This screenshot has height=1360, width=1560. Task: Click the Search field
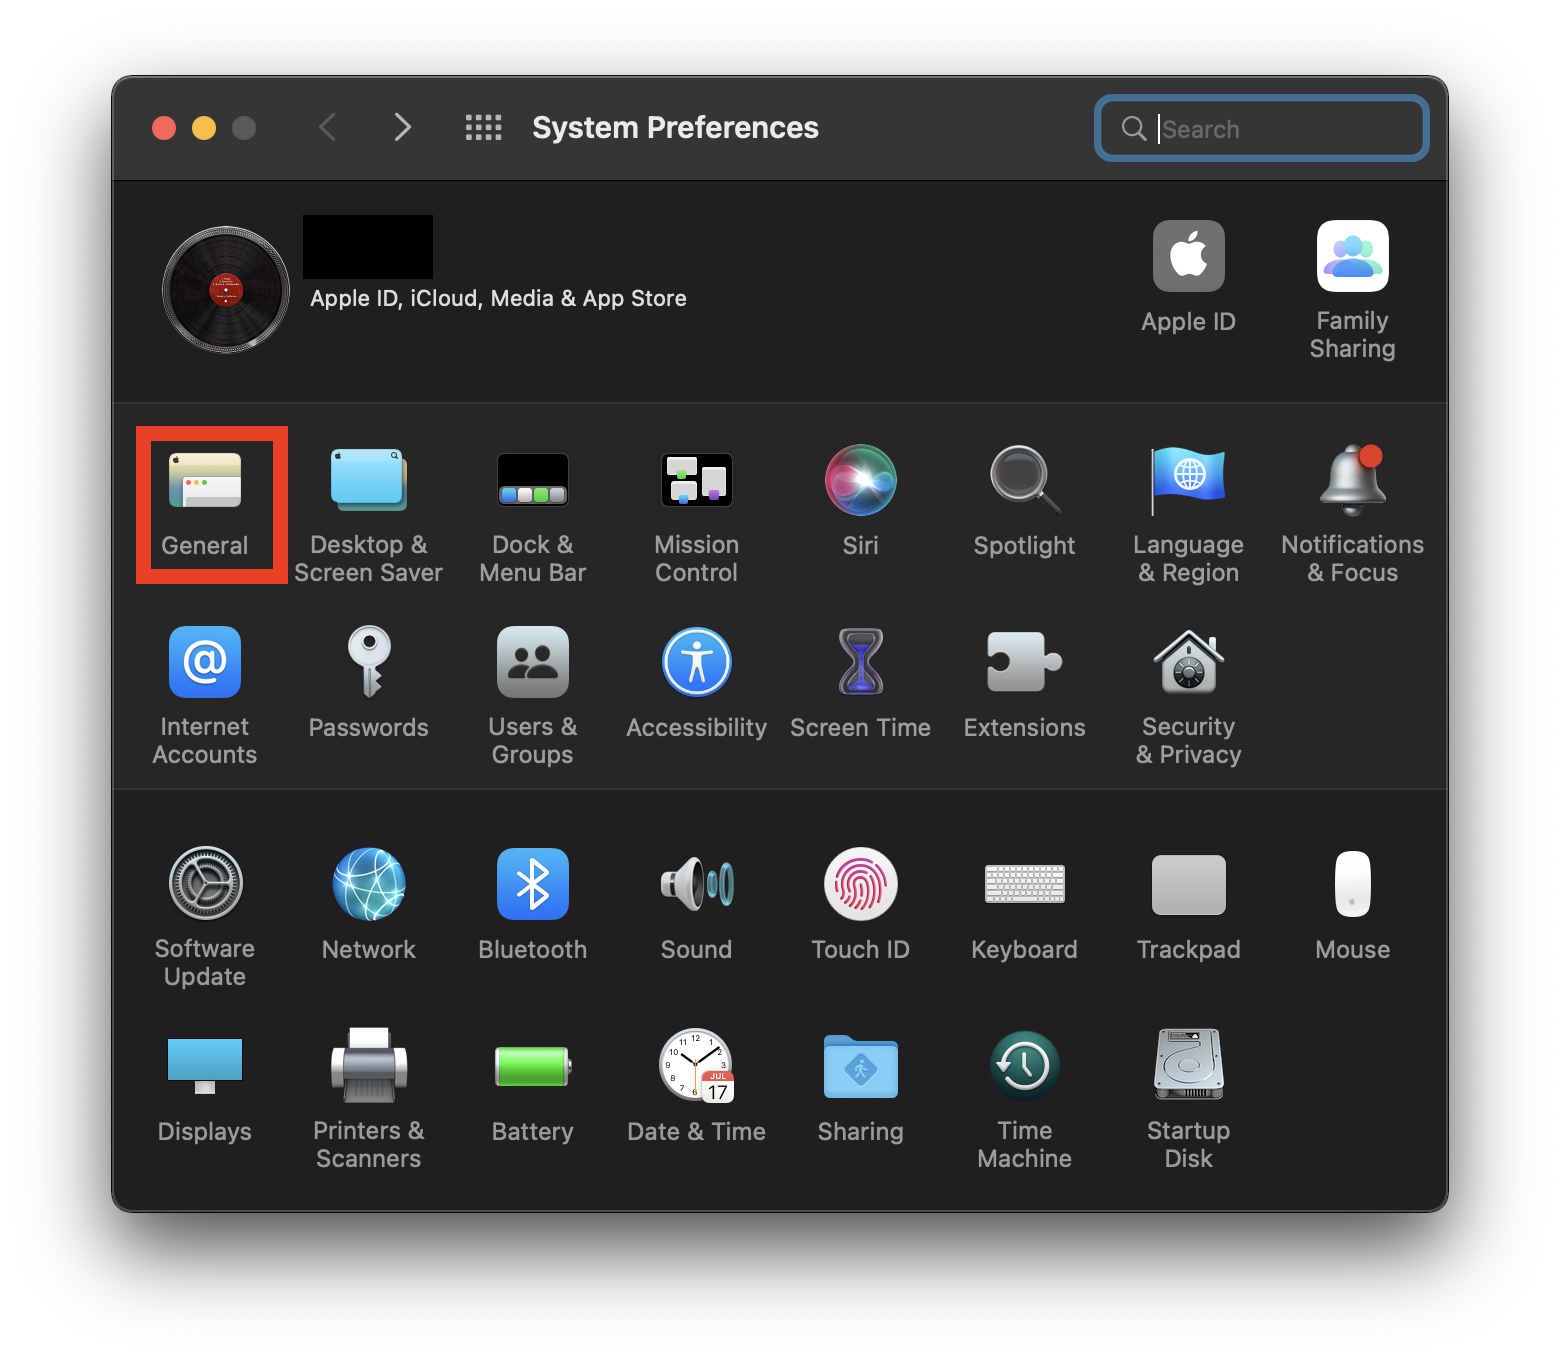[x=1262, y=128]
